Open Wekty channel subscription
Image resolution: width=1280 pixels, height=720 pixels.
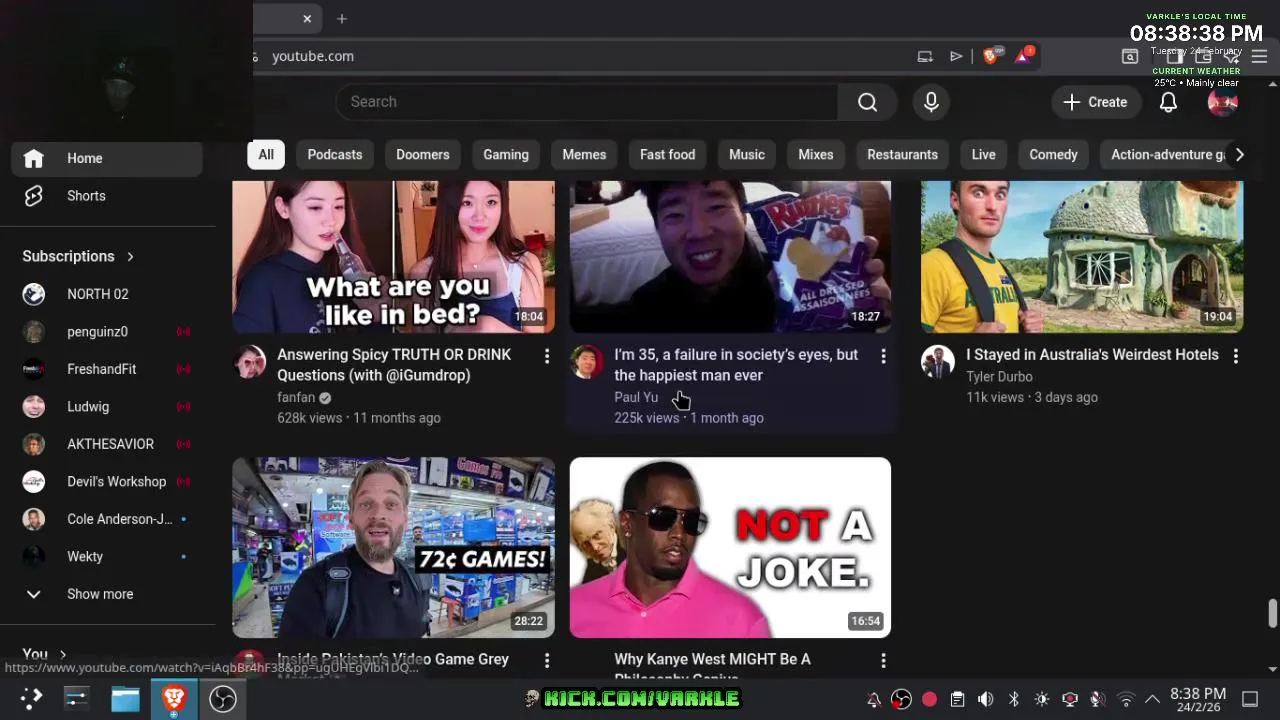click(108, 557)
